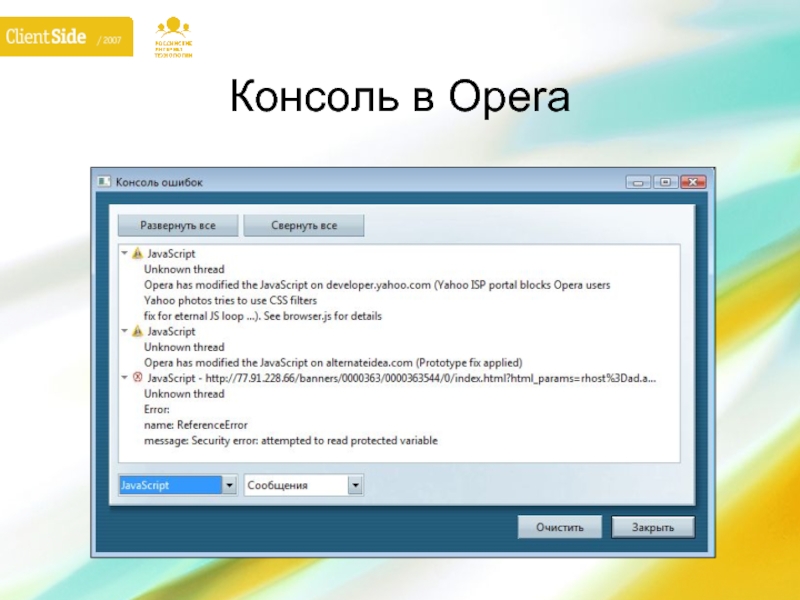The image size is (800, 600).
Task: Click the Развернуть все button
Action: pos(178,226)
